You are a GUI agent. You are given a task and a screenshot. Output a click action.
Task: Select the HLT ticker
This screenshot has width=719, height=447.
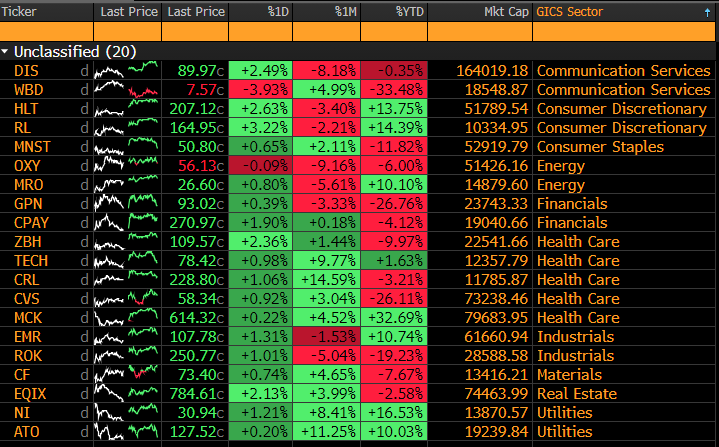coord(26,109)
